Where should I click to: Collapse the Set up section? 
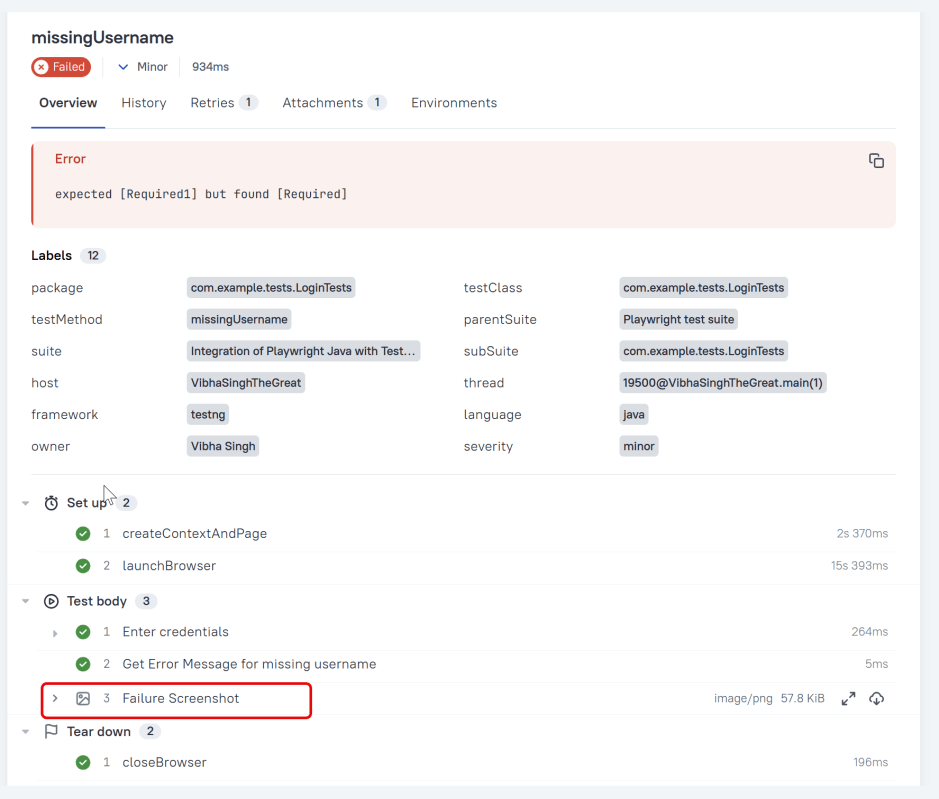point(25,503)
